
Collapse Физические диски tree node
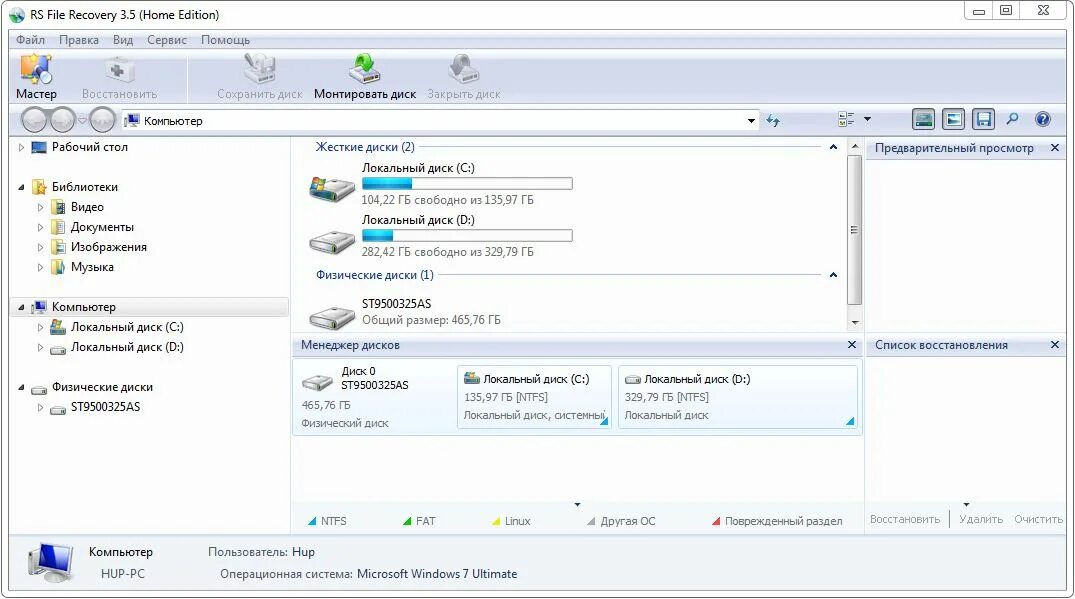pyautogui.click(x=21, y=387)
